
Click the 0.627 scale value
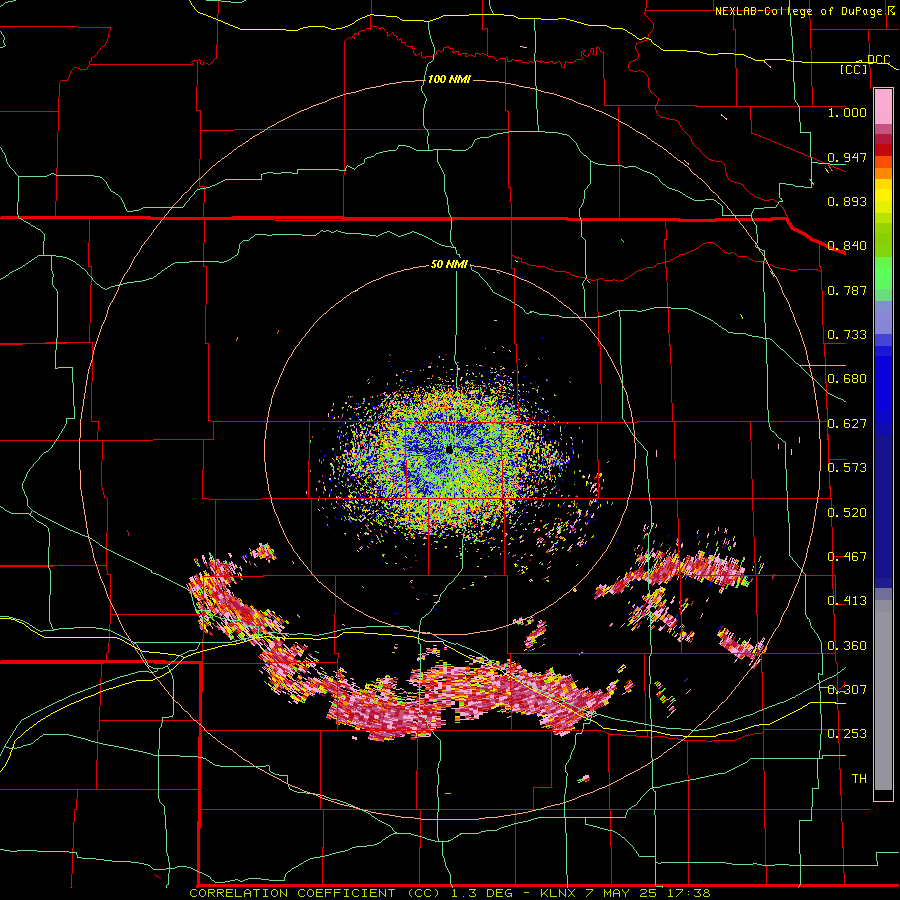(847, 424)
